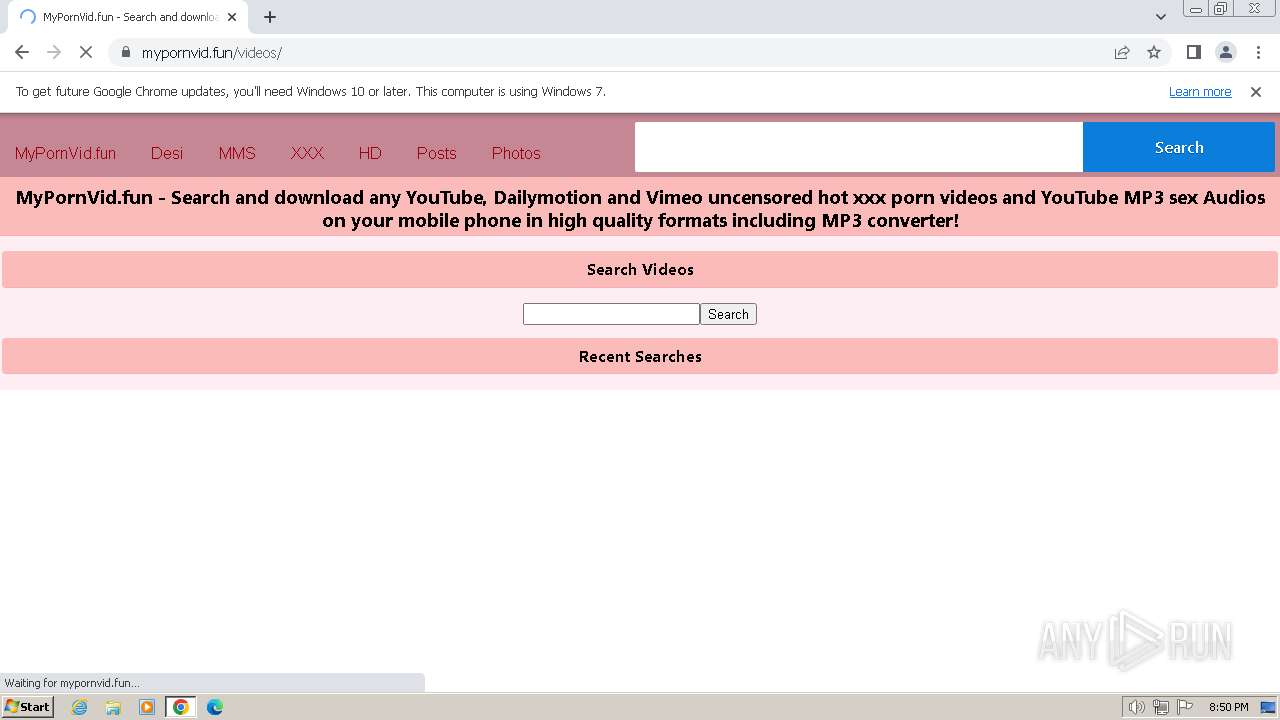Image resolution: width=1280 pixels, height=720 pixels.
Task: Launch Internet Explorer from taskbar
Action: coord(80,707)
